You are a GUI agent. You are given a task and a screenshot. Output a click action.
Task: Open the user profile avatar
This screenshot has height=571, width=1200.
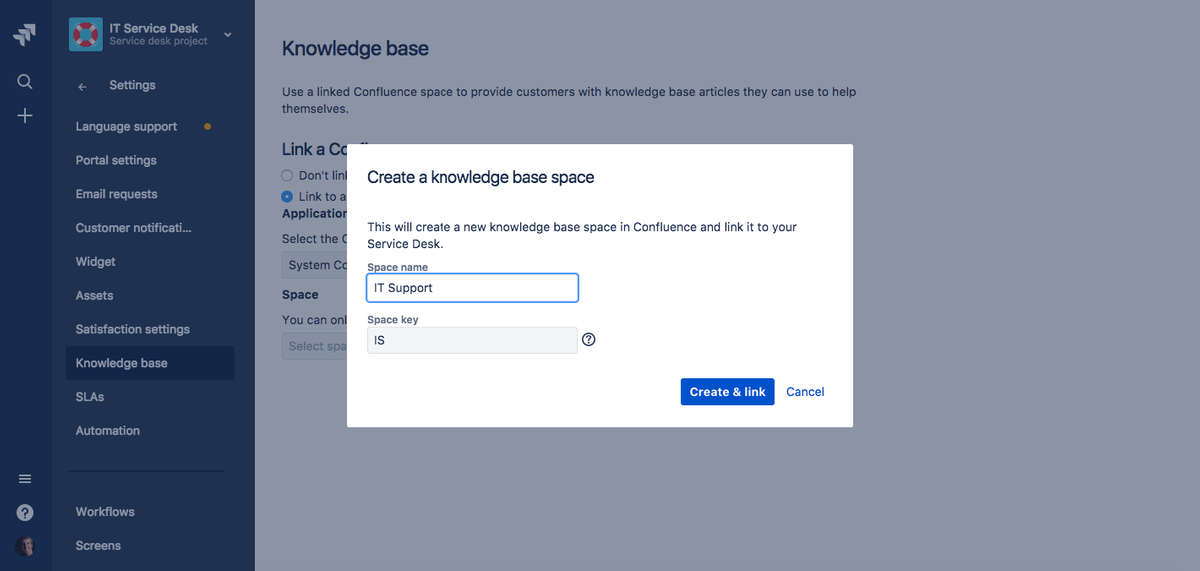pos(25,546)
